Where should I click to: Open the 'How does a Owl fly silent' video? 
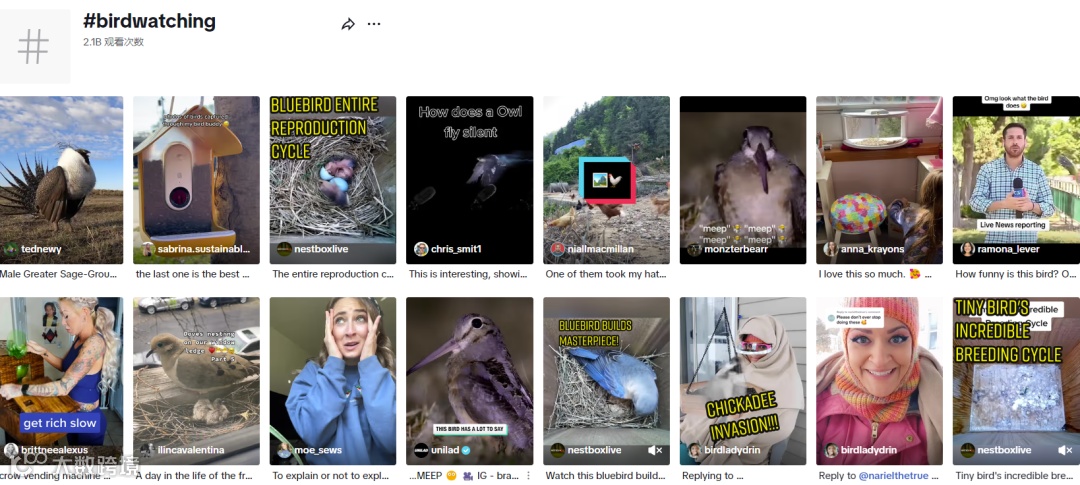tap(470, 180)
